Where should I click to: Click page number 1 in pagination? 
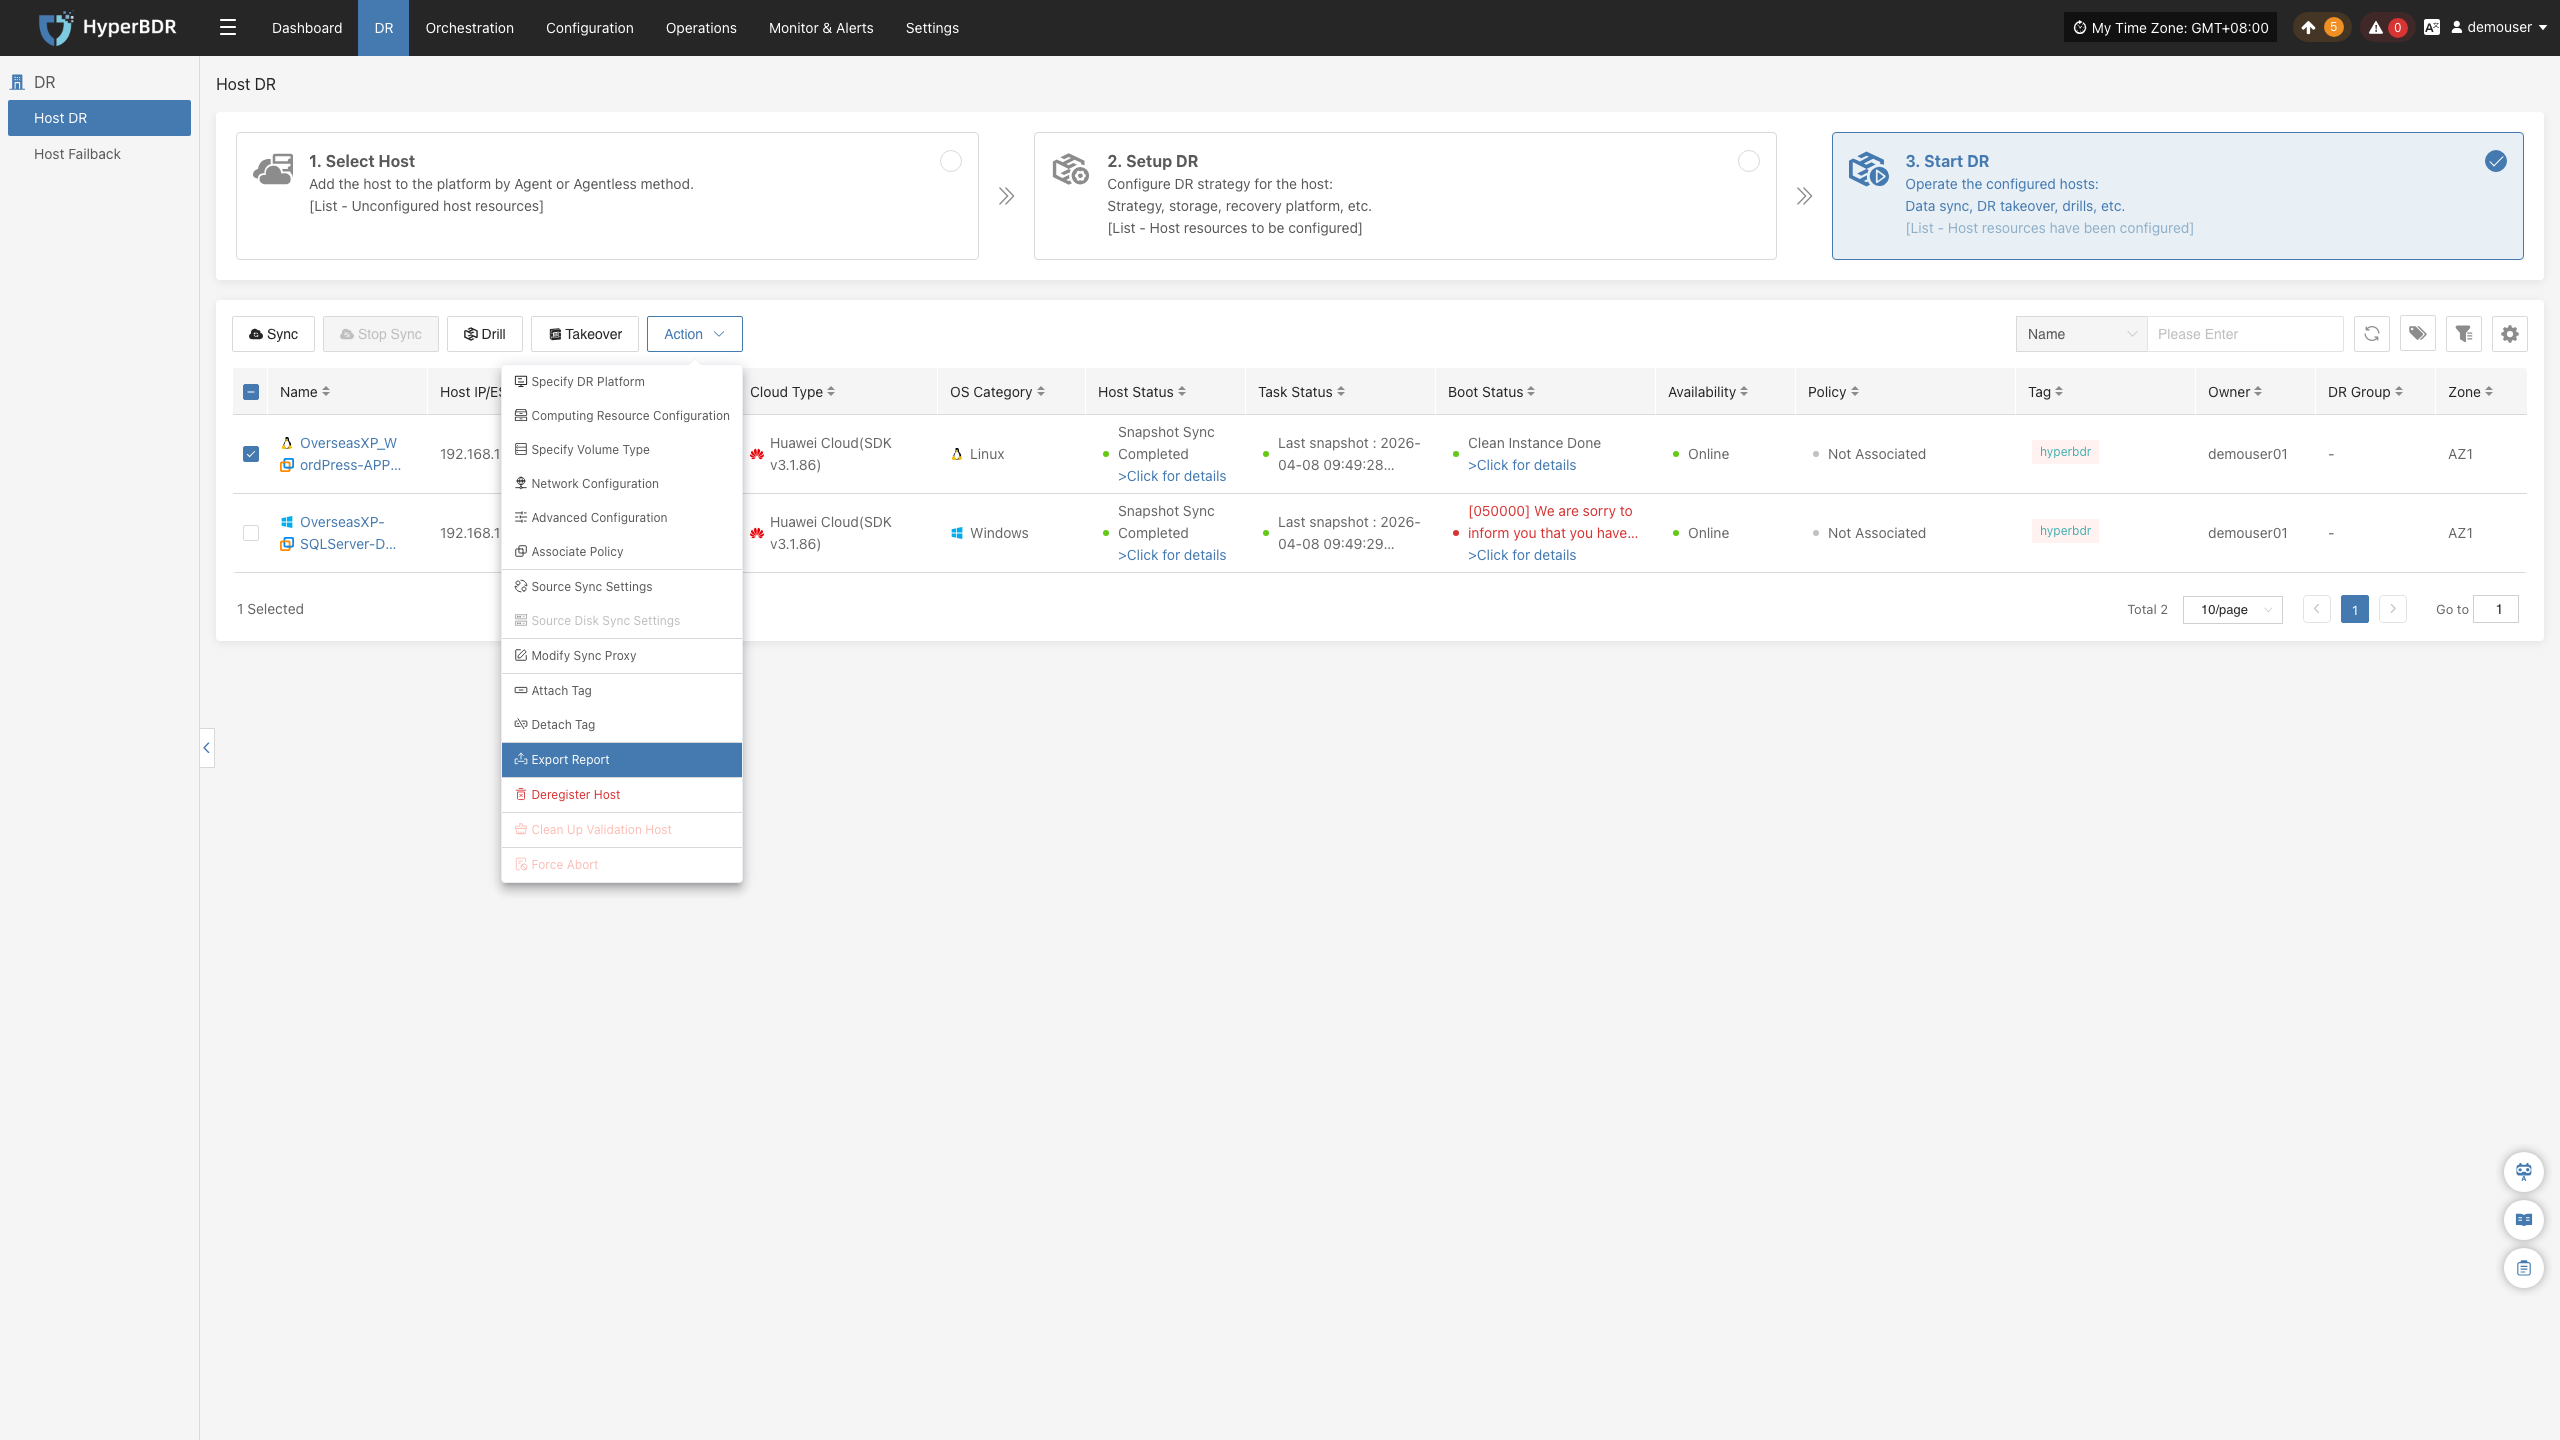2355,609
